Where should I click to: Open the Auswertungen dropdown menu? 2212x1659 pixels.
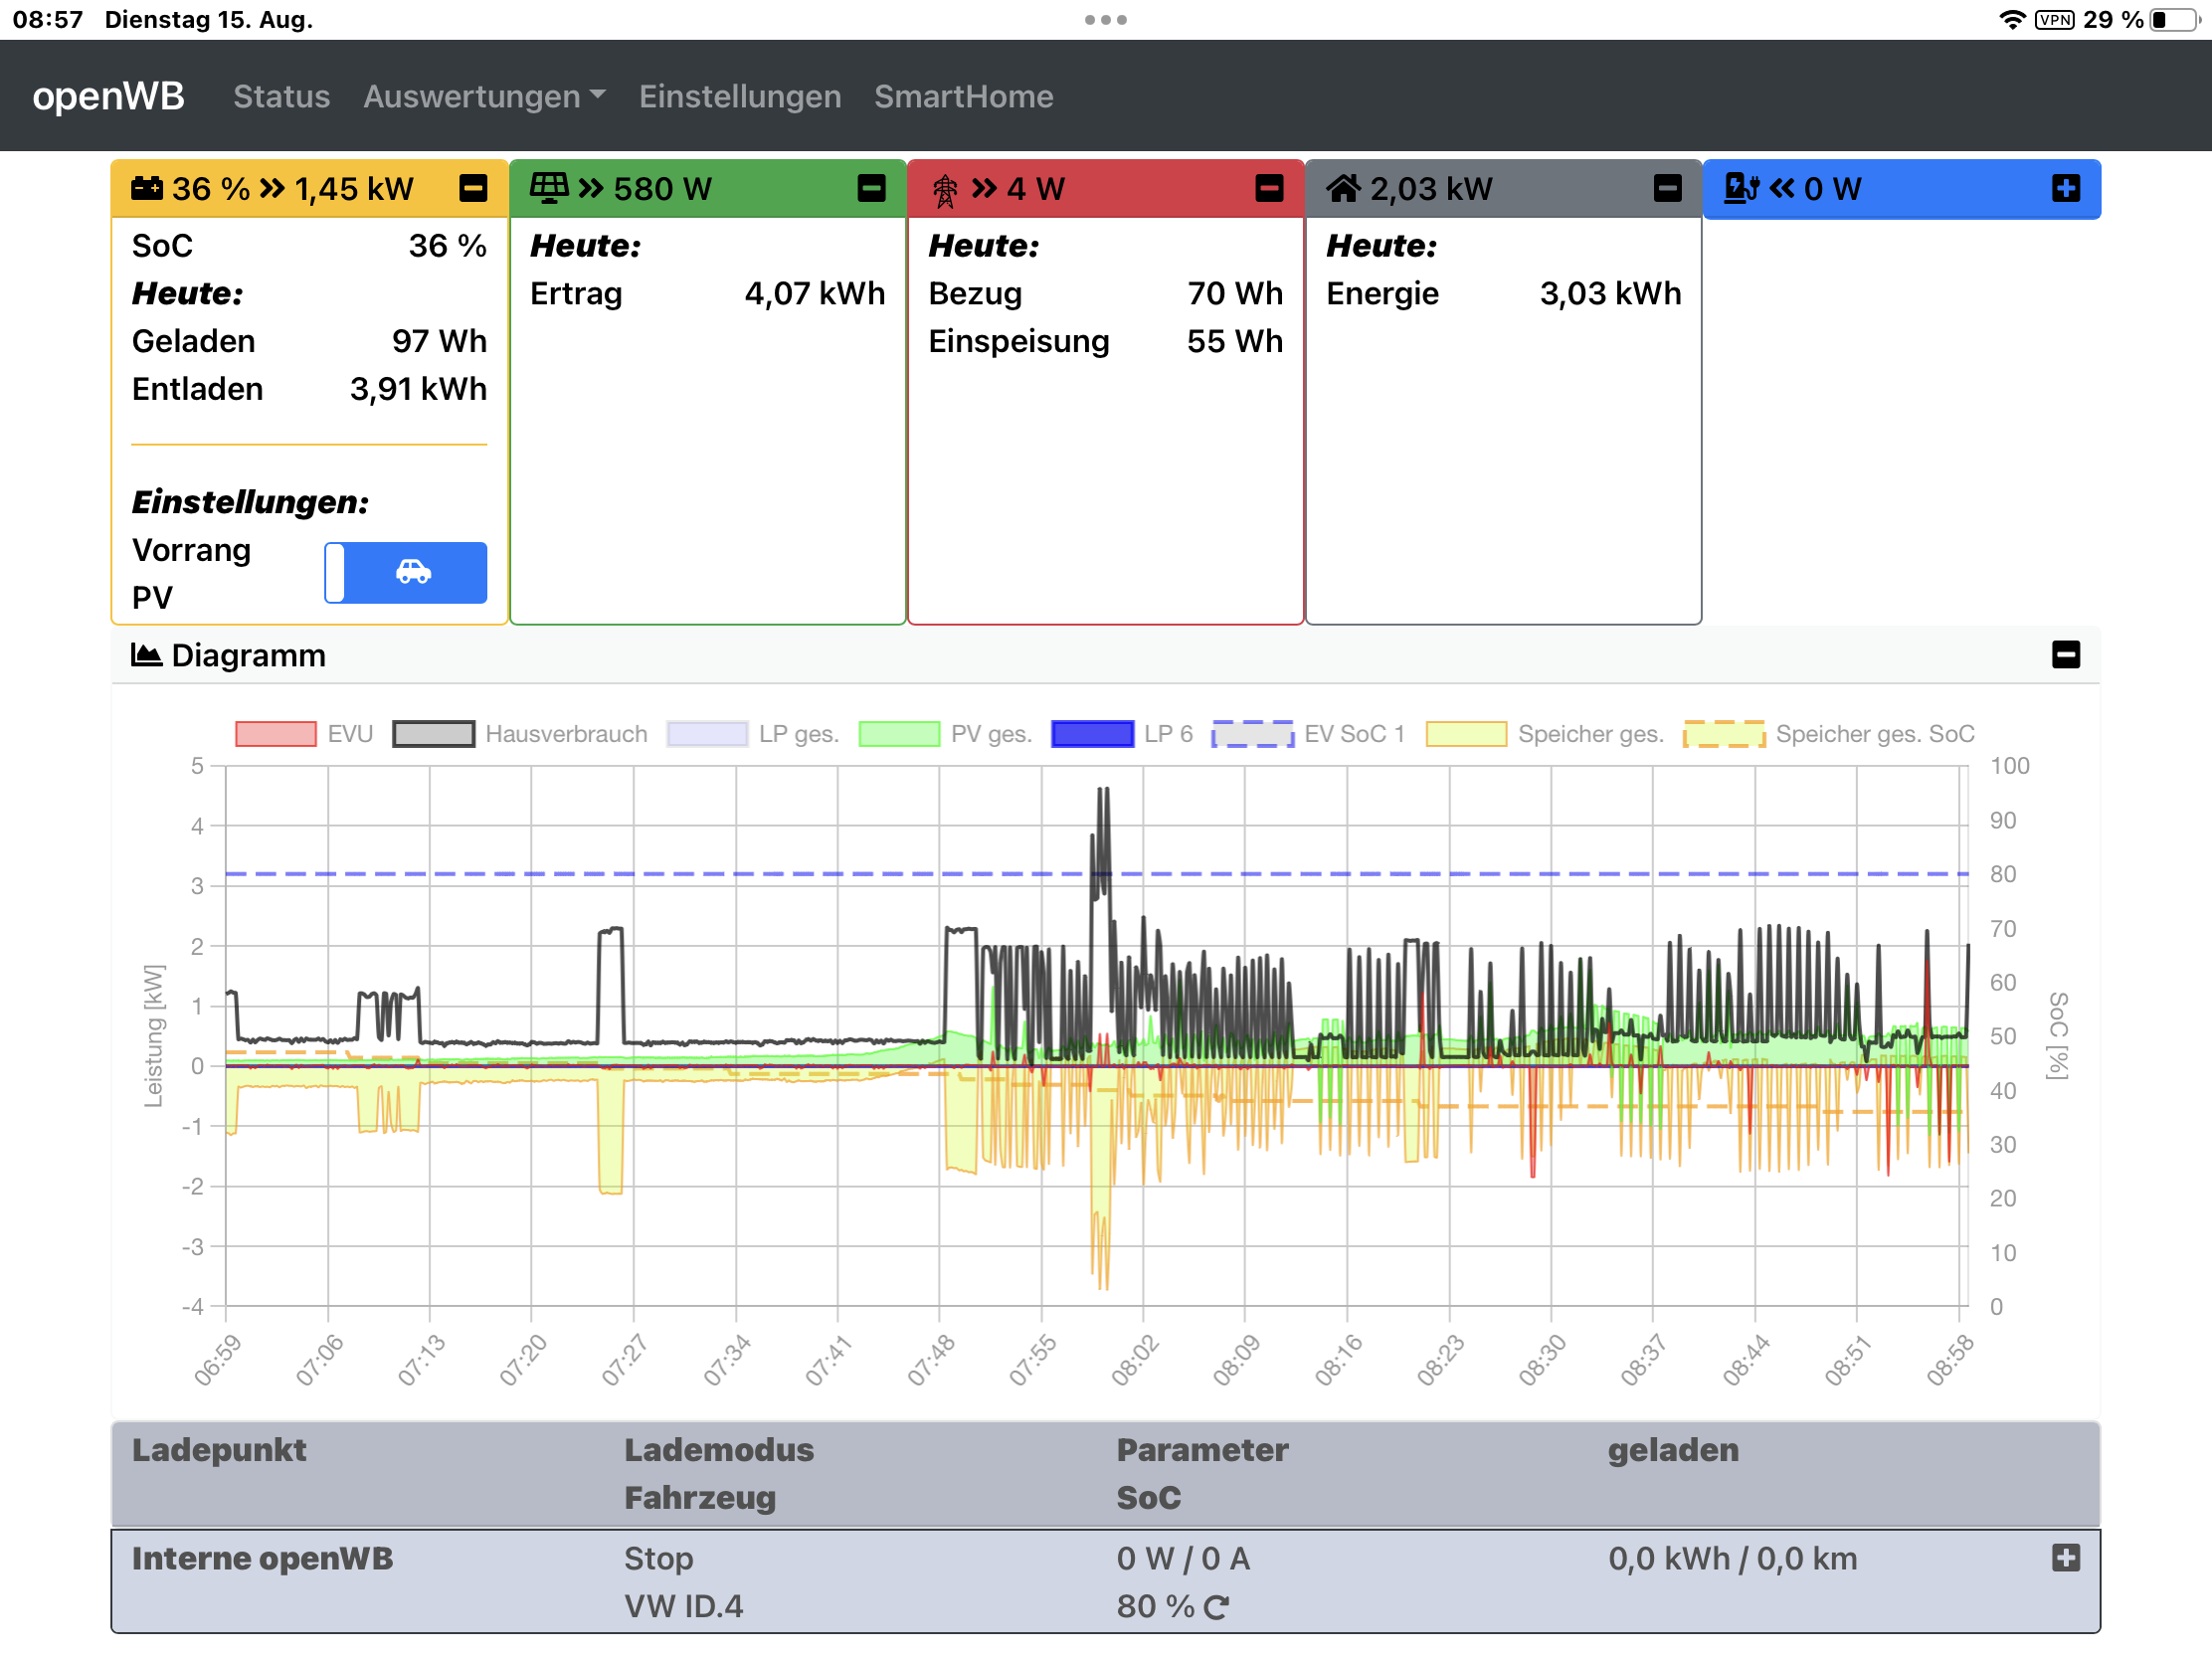click(484, 96)
